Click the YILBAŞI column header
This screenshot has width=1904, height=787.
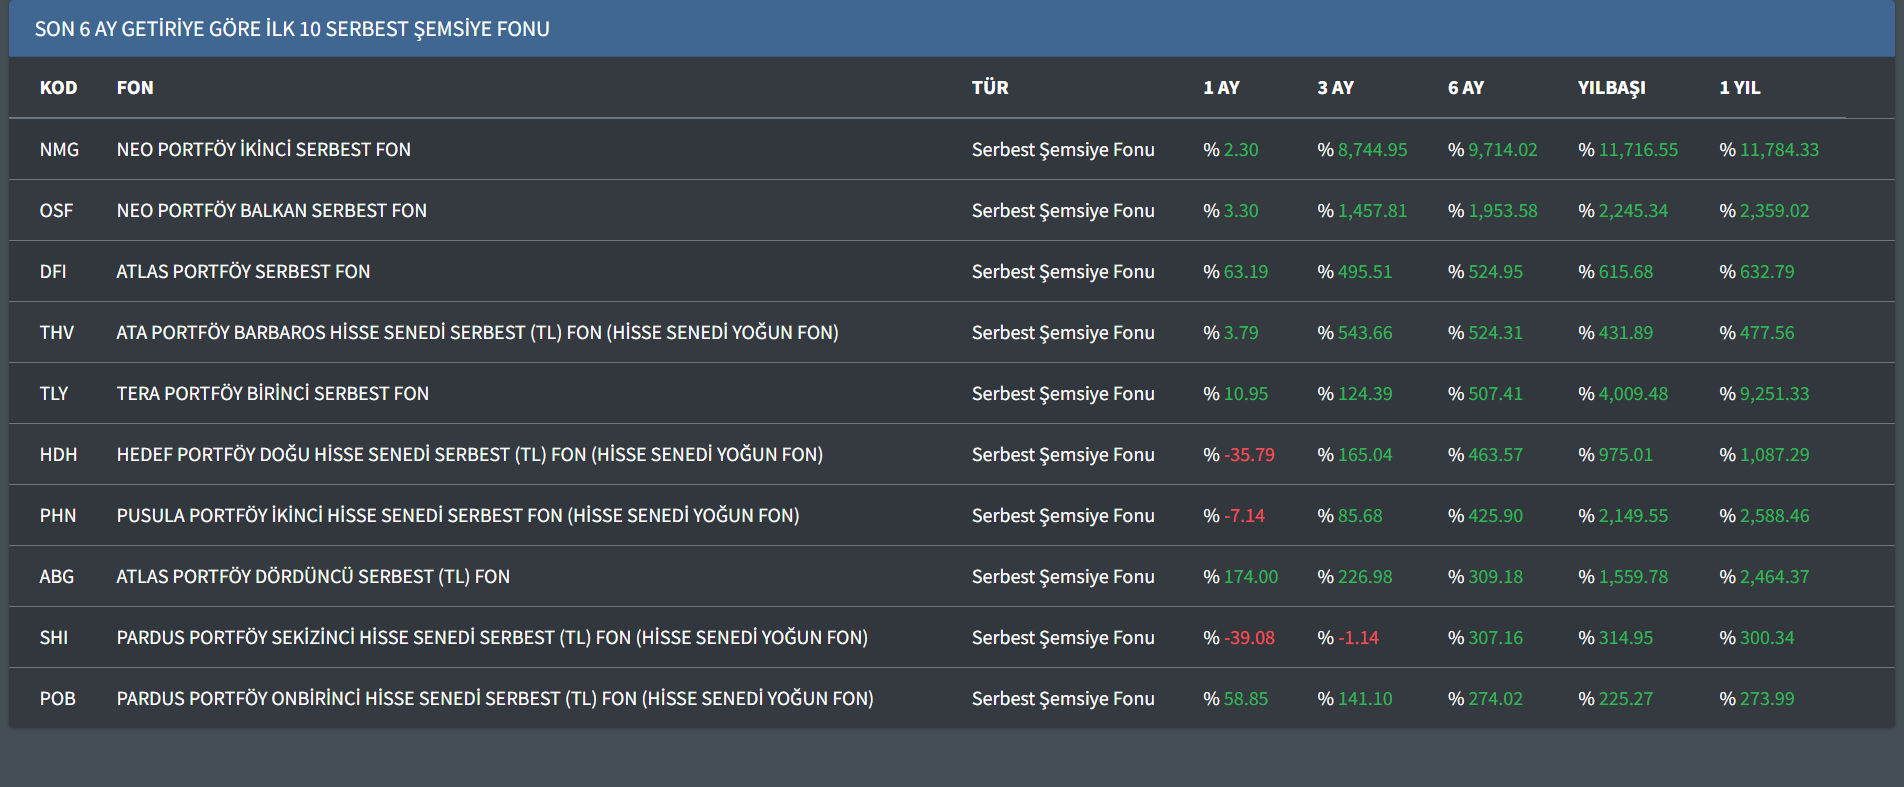[1611, 88]
